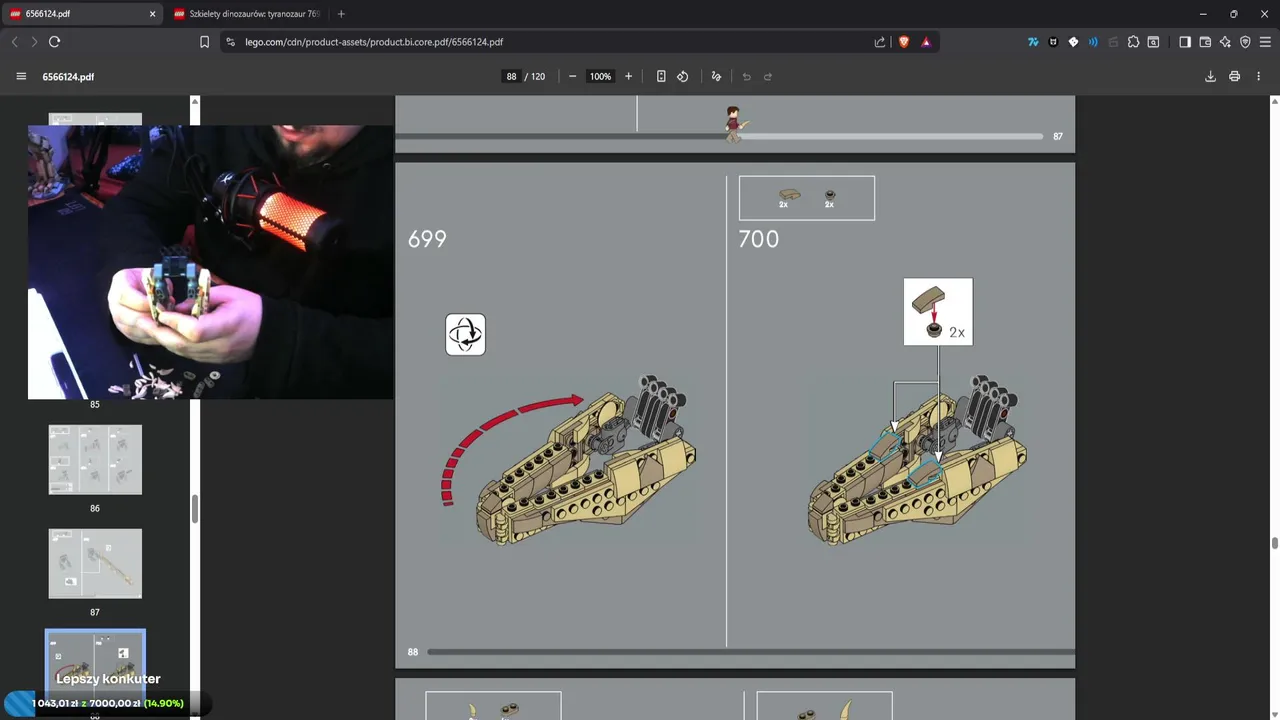Open Brave Wallet icon
The height and width of the screenshot is (720, 1280).
tap(1205, 42)
